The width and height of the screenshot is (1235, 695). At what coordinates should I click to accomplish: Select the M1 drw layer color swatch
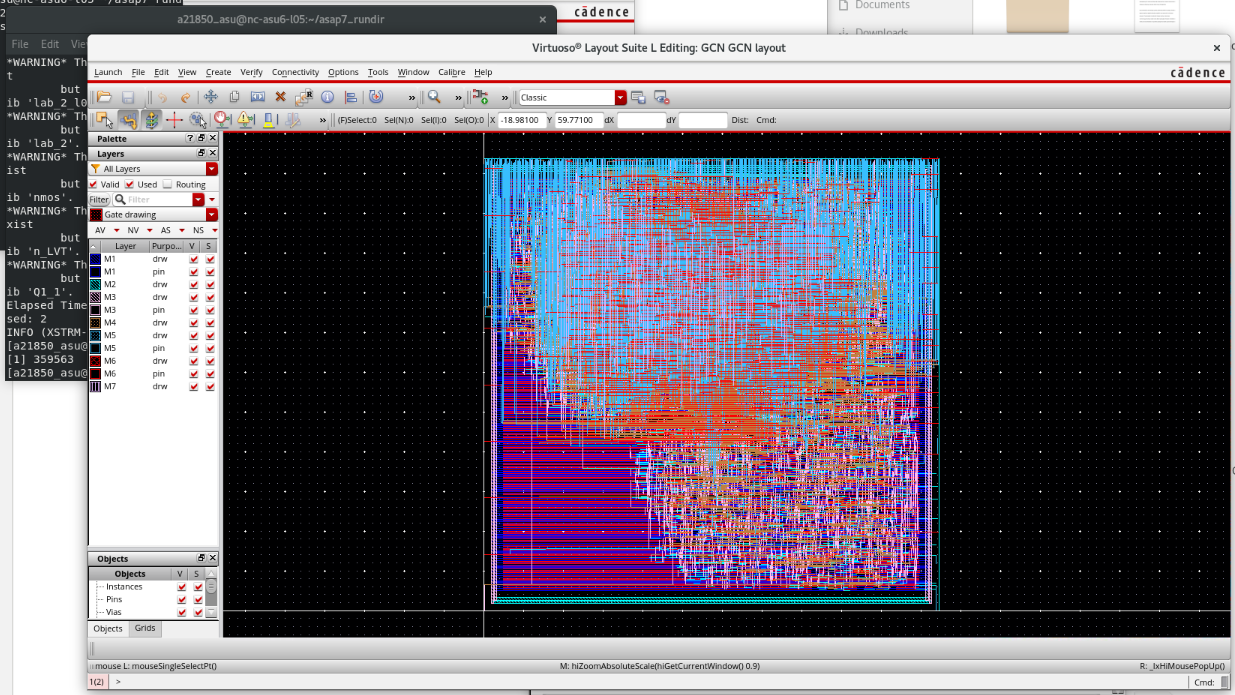(x=96, y=259)
